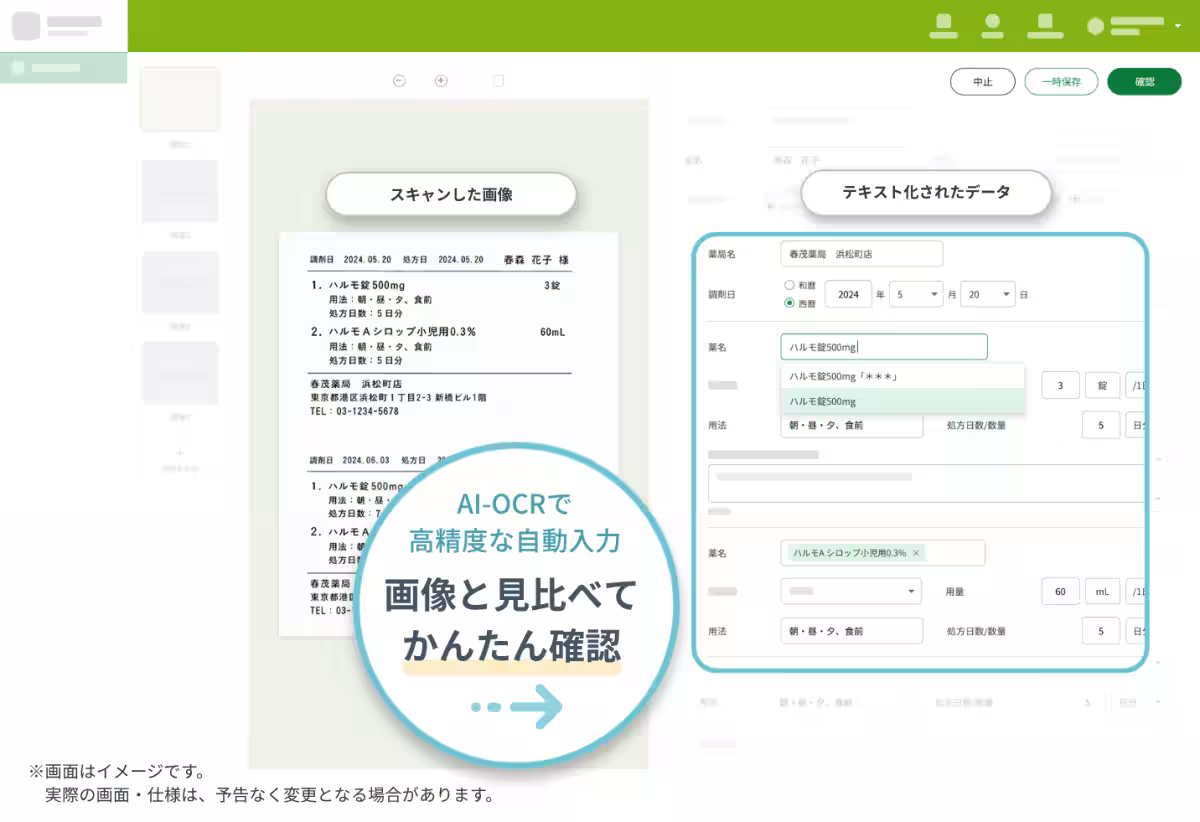The image size is (1200, 822).
Task: Click the highlighted sidebar menu item
Action: click(x=64, y=68)
